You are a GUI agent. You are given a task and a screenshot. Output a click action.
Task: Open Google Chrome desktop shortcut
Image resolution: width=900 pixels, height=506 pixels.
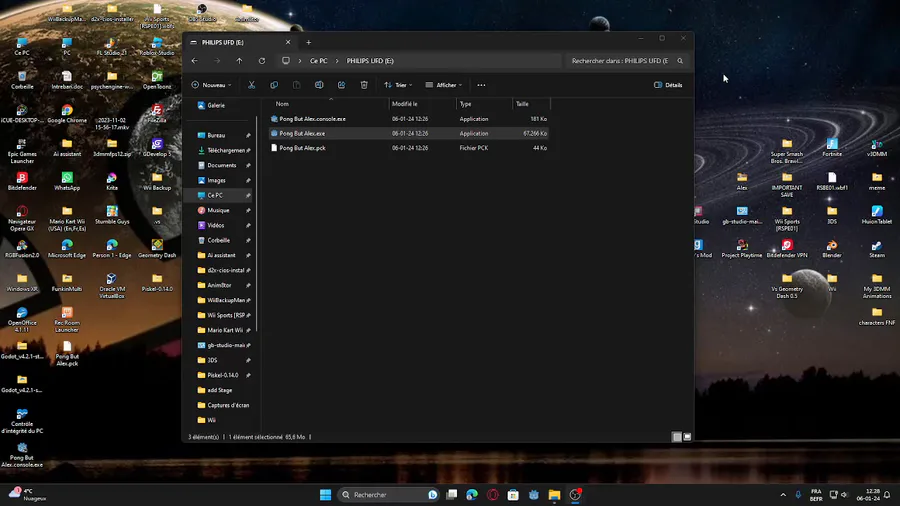67,114
